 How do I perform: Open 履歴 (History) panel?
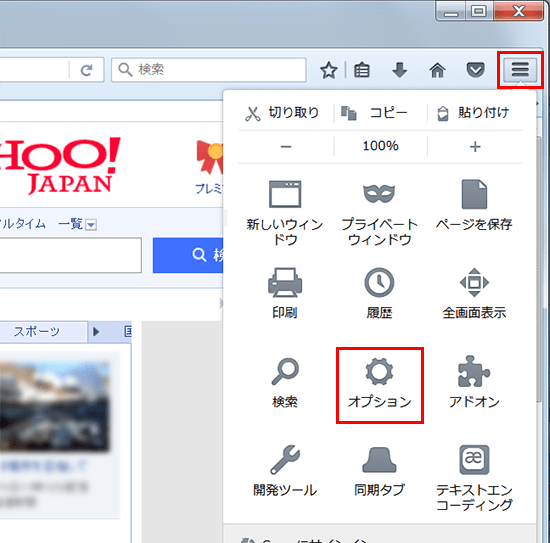click(380, 293)
